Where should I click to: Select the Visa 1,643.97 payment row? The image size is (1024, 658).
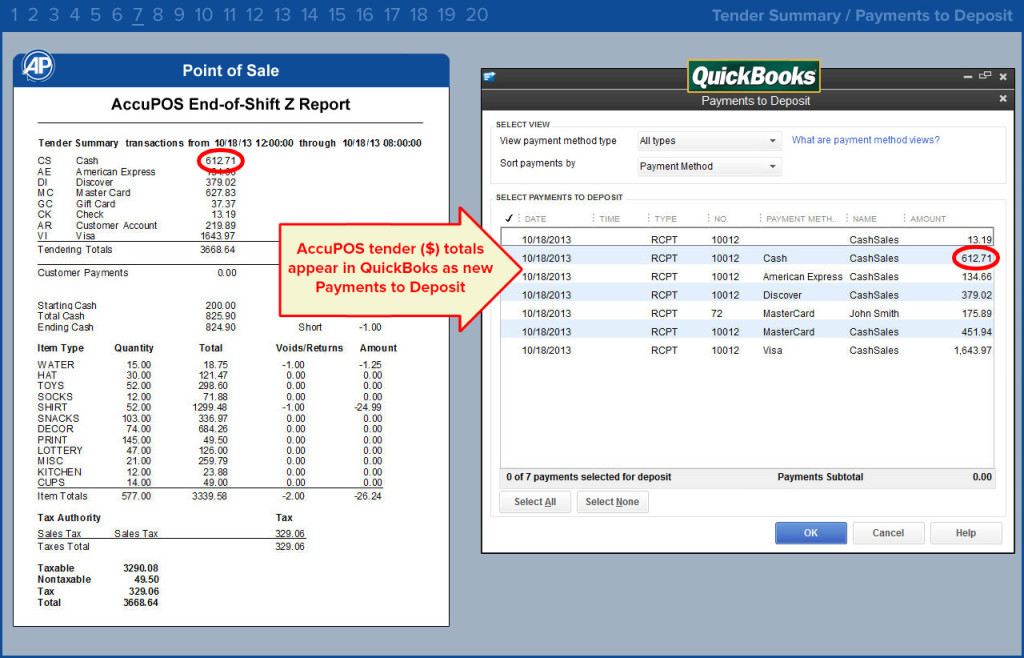point(747,350)
